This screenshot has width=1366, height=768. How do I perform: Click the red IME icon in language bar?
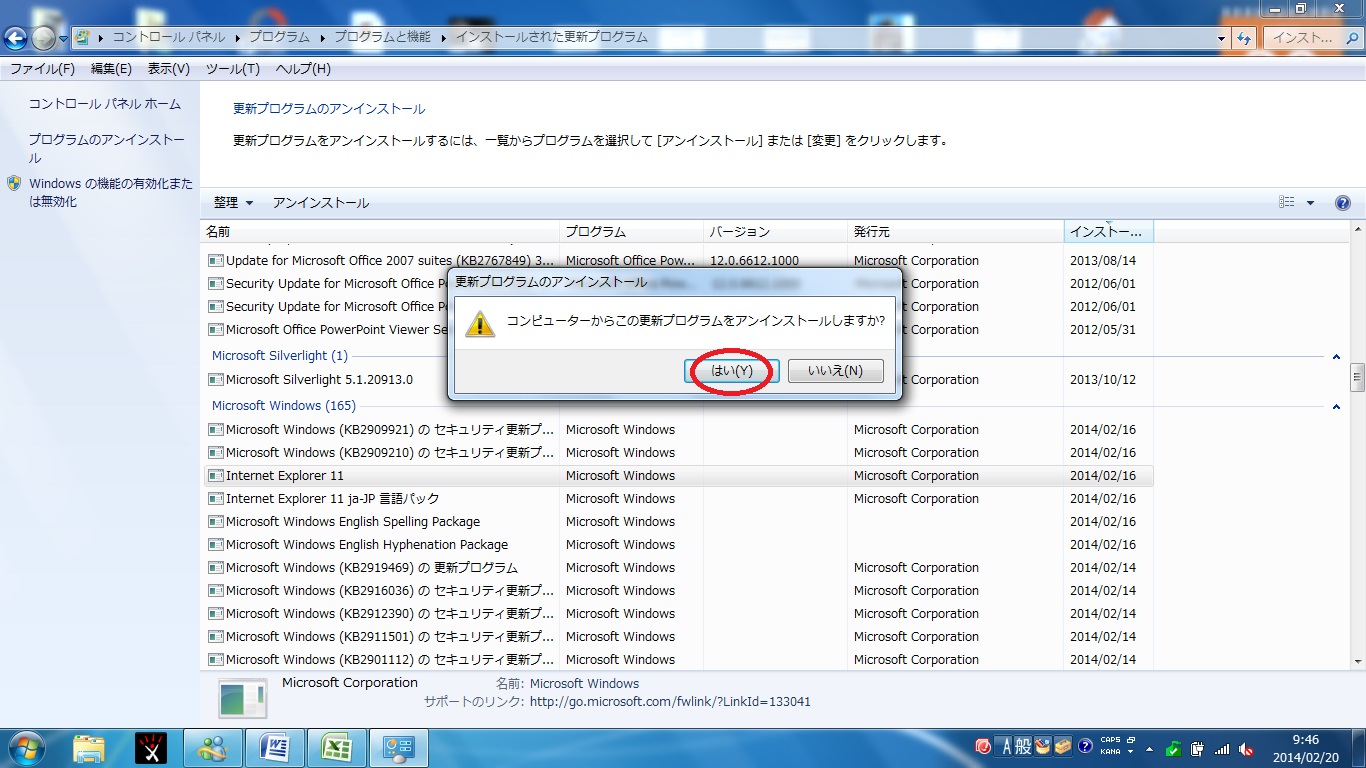(983, 747)
